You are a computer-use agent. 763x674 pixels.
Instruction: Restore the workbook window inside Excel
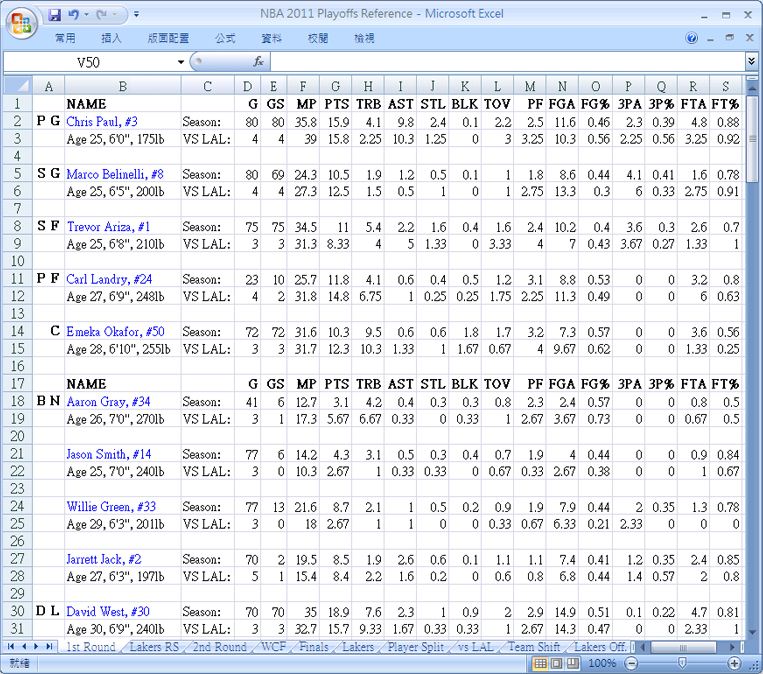[729, 38]
